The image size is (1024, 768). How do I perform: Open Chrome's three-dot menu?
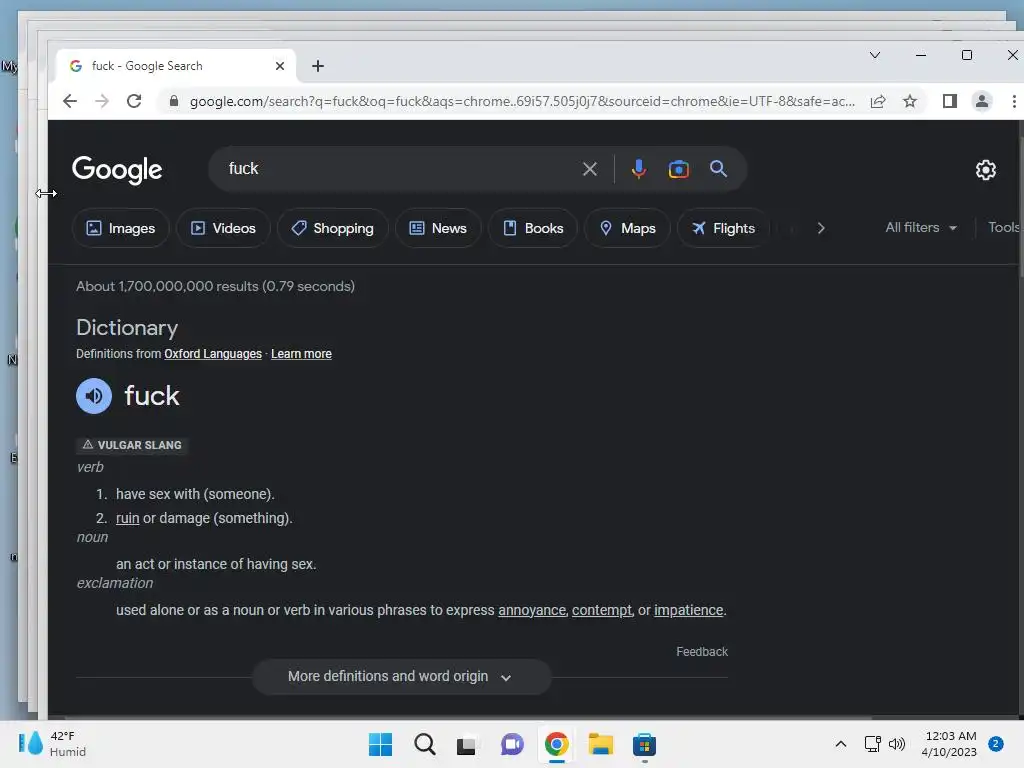(x=1014, y=101)
